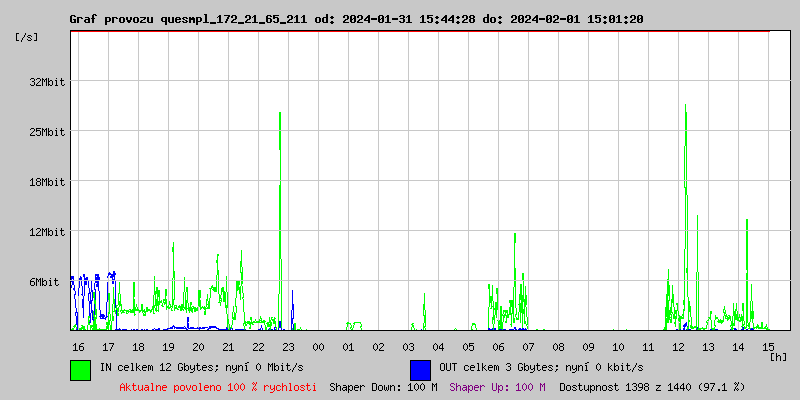Click the blue OUT traffic legend swatch
Image resolution: width=800 pixels, height=400 pixels.
420,369
